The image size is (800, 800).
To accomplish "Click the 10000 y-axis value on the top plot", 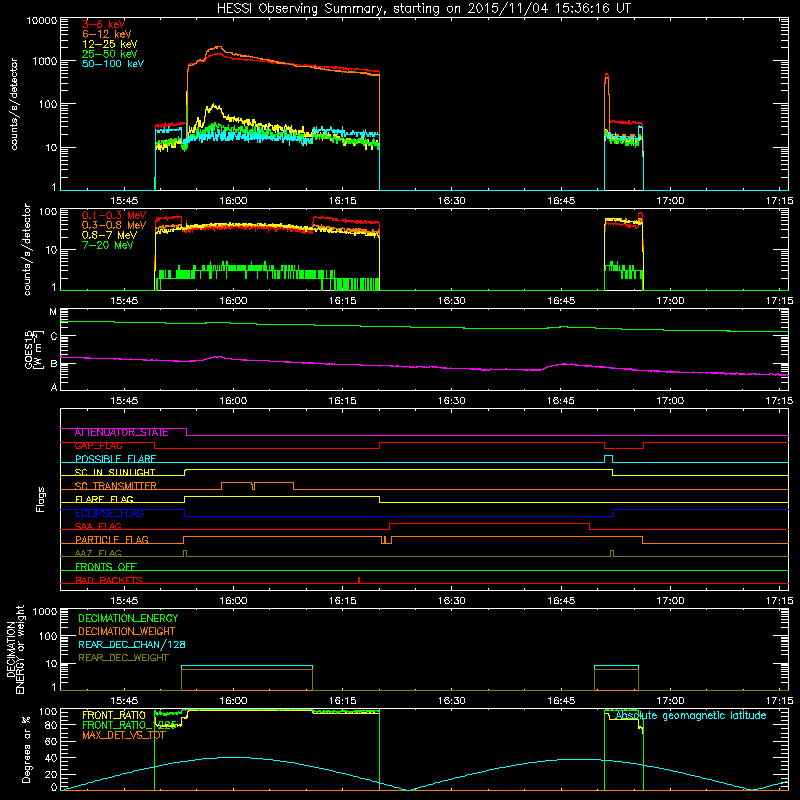I will point(41,20).
